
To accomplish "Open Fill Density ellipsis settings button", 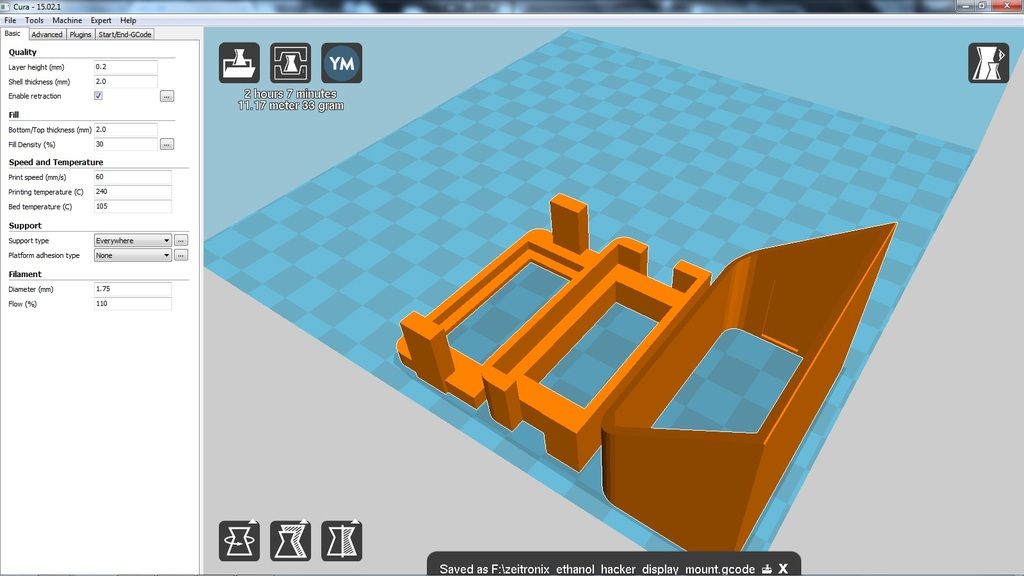I will click(167, 144).
